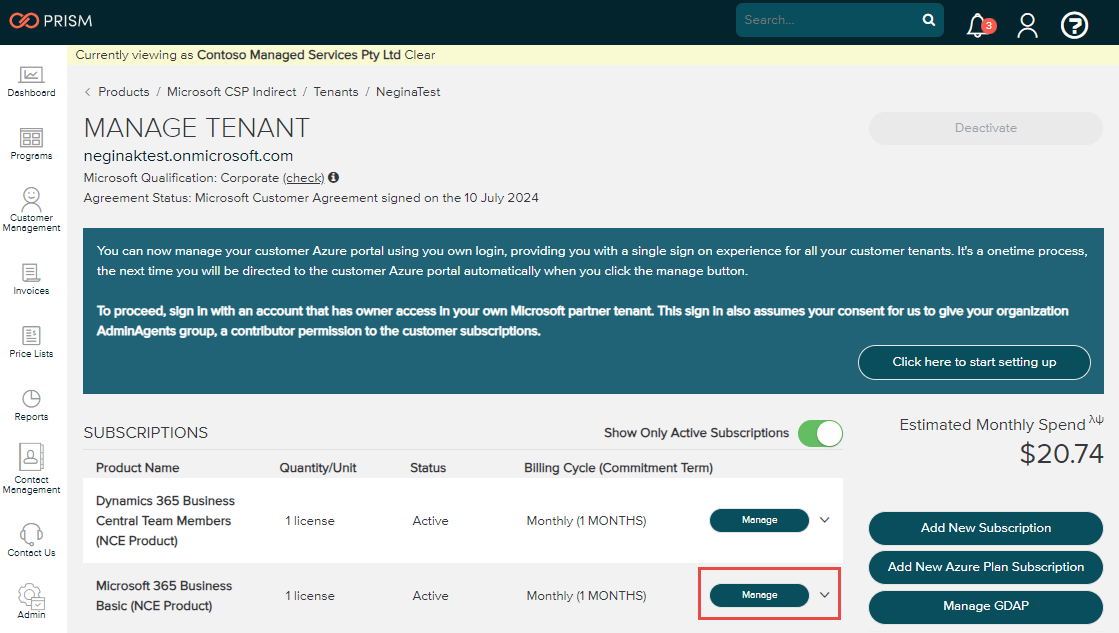Click the Estimated Monthly Spend label
The width and height of the screenshot is (1119, 633).
(992, 425)
